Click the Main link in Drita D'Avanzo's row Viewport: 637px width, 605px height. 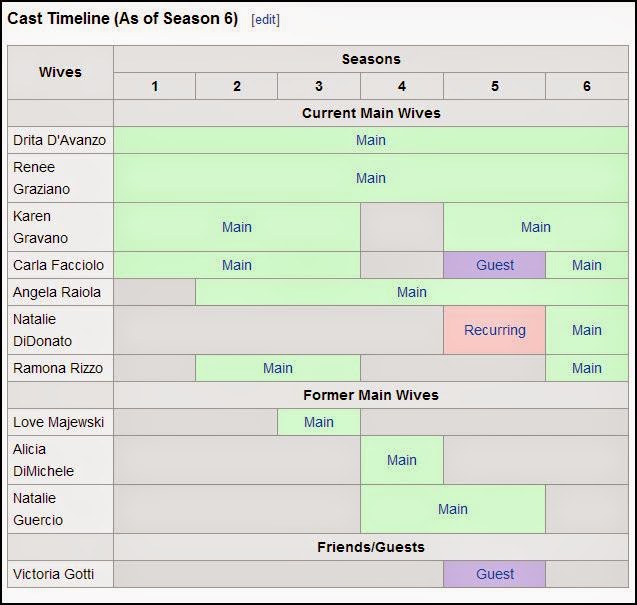[x=370, y=140]
